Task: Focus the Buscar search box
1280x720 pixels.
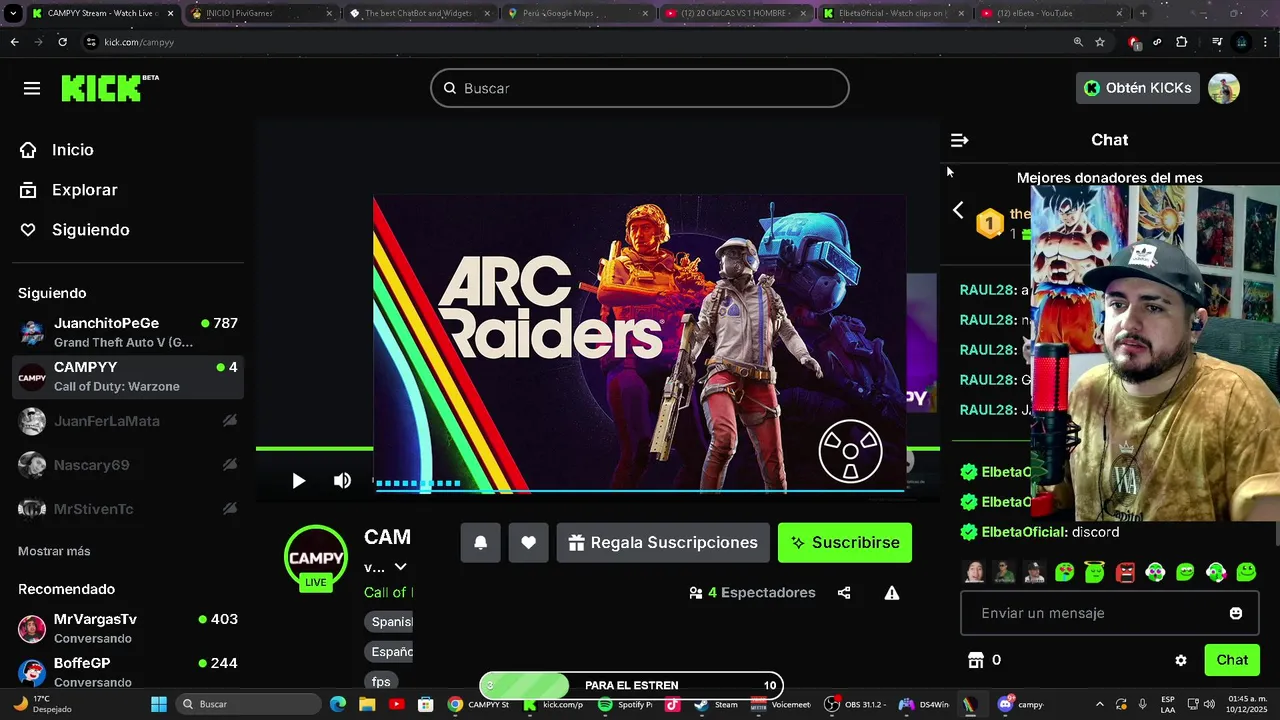Action: click(x=640, y=88)
